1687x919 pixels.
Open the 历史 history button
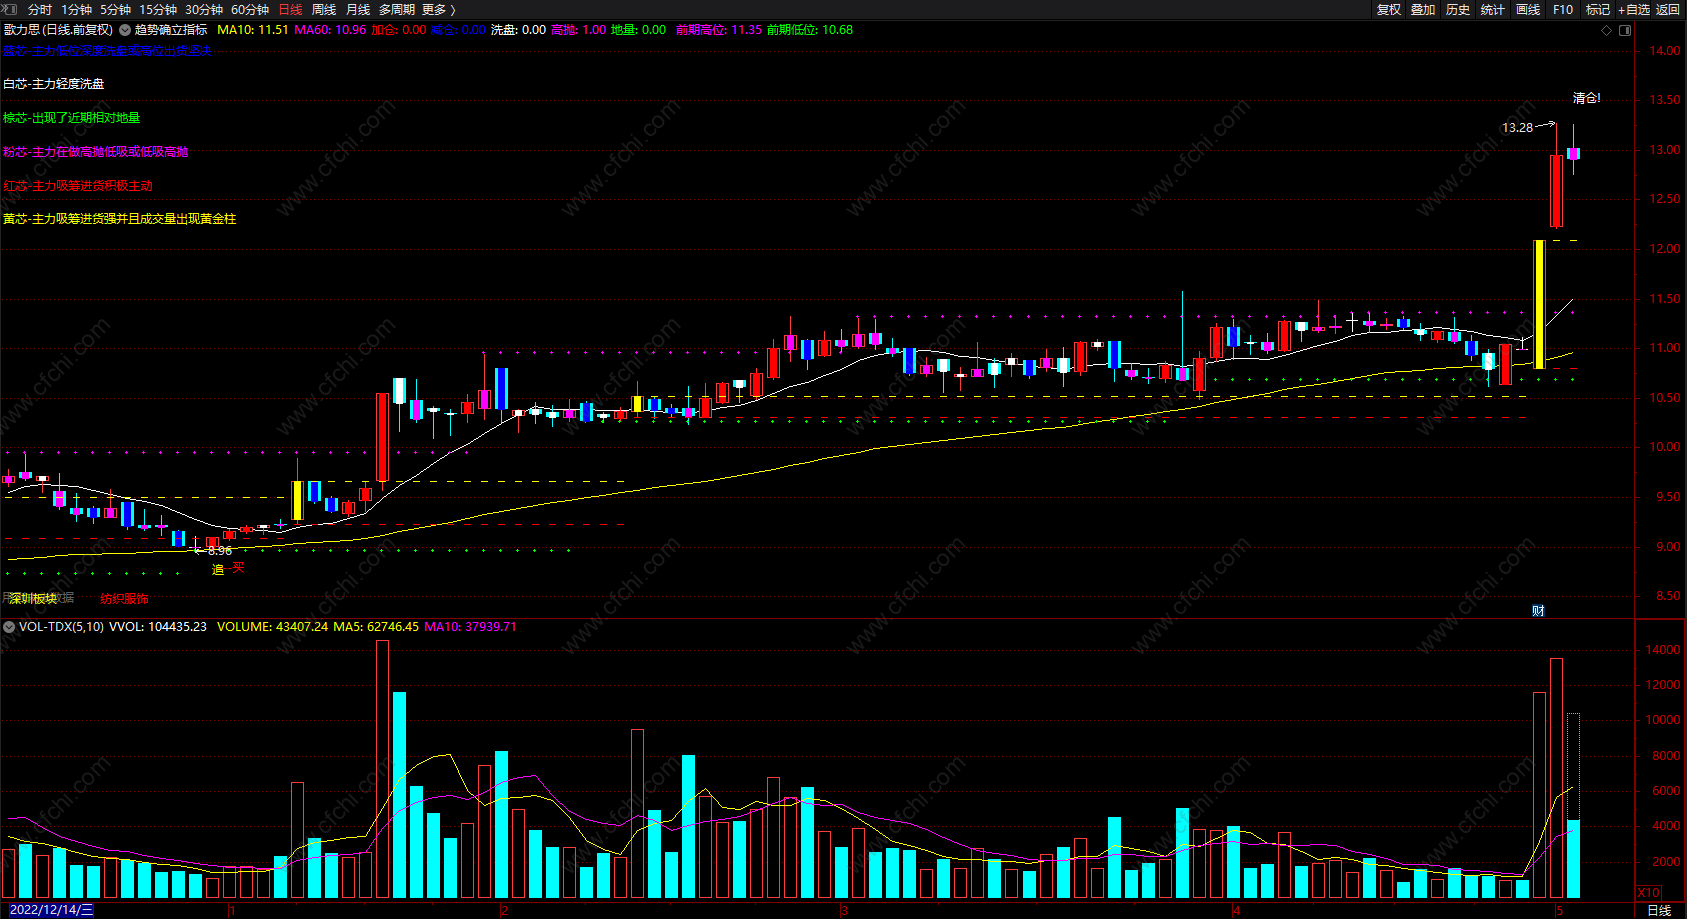tap(1458, 9)
